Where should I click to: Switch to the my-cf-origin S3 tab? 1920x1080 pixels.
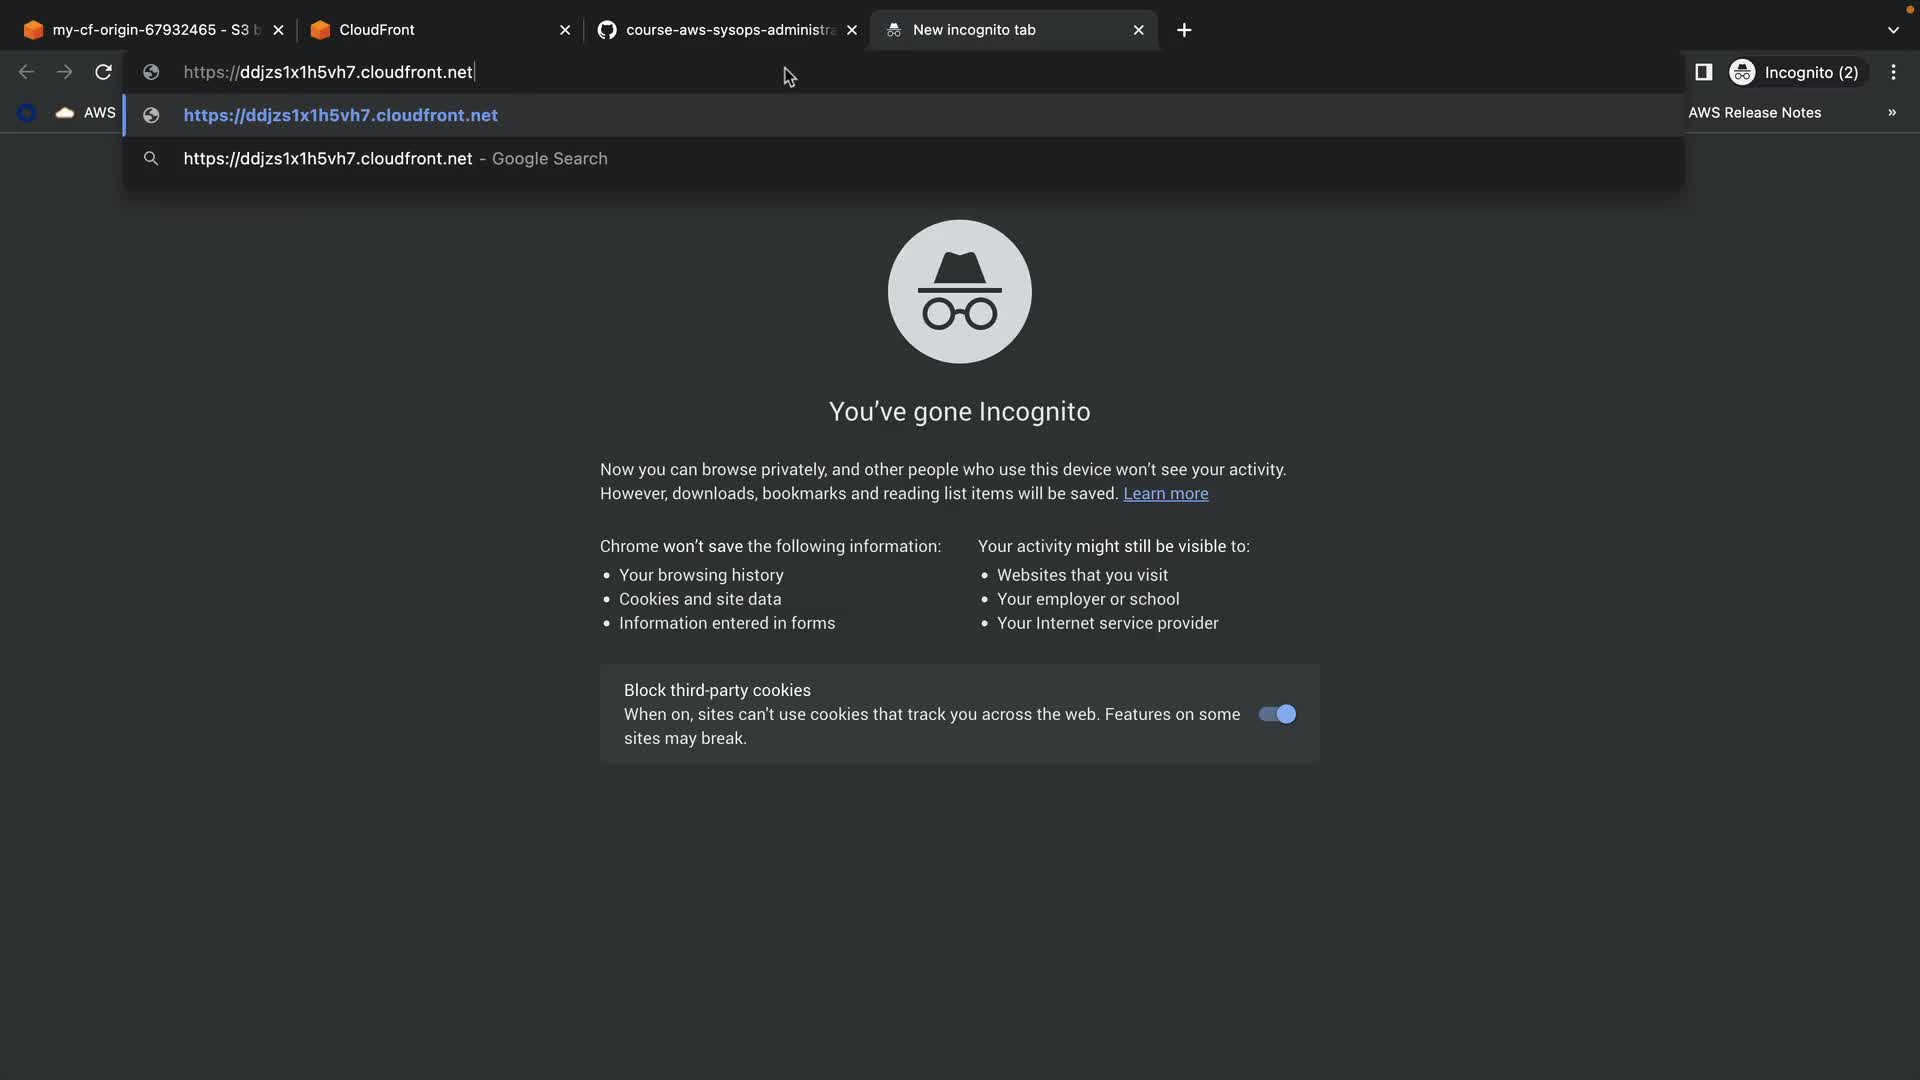point(150,30)
